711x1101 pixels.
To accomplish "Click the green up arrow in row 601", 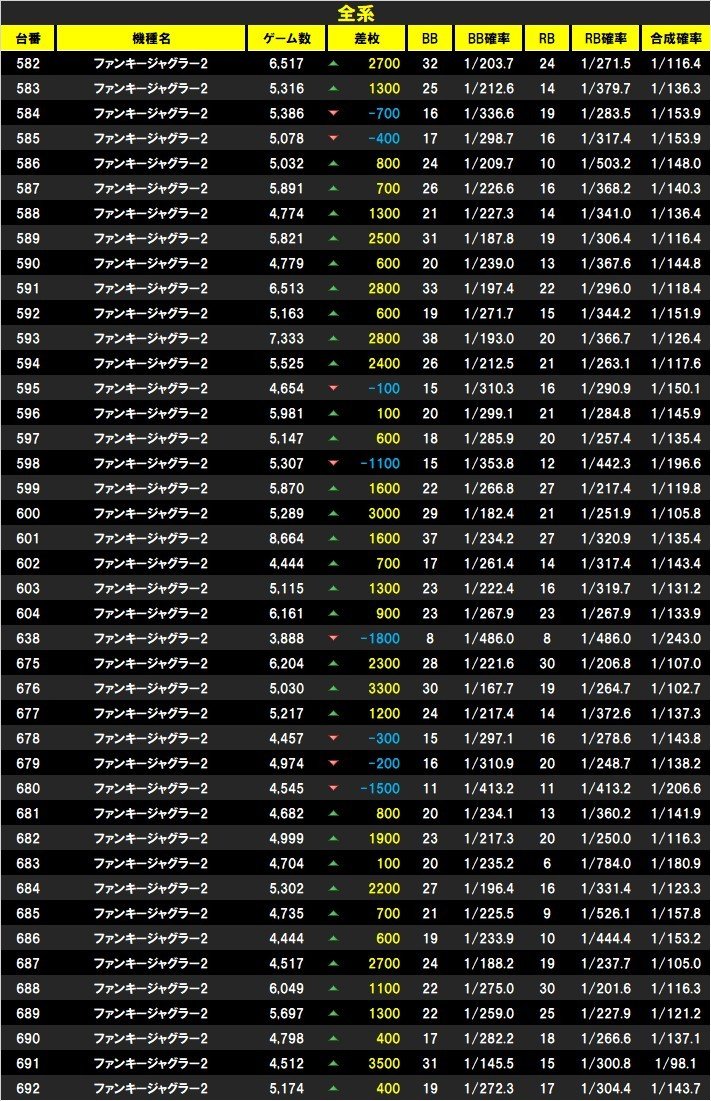I will tap(333, 539).
